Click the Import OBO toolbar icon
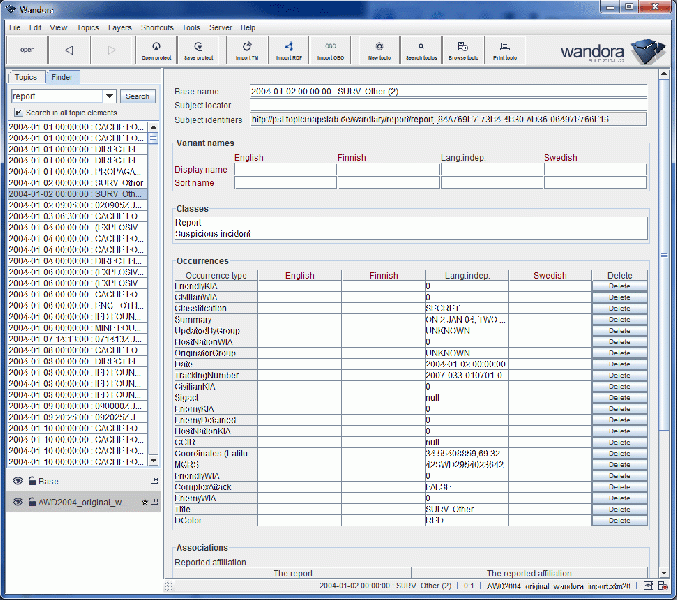Screen dimensions: 677x600 (329, 49)
